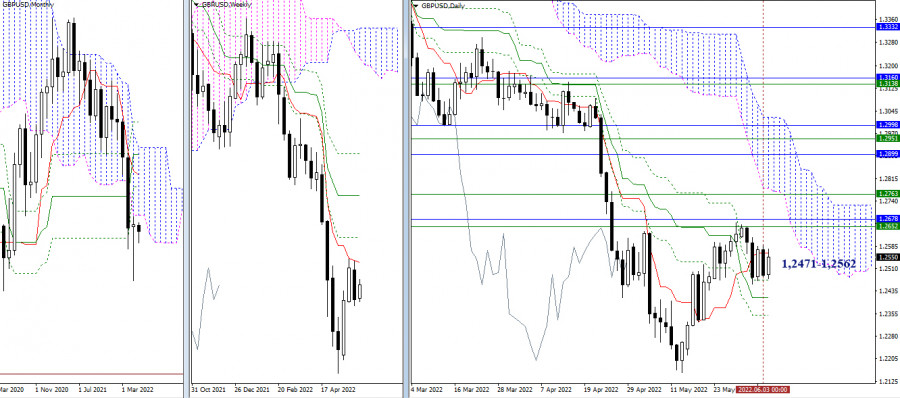
Task: Click the 1,2471-1,2562 text annotation
Action: click(x=818, y=264)
